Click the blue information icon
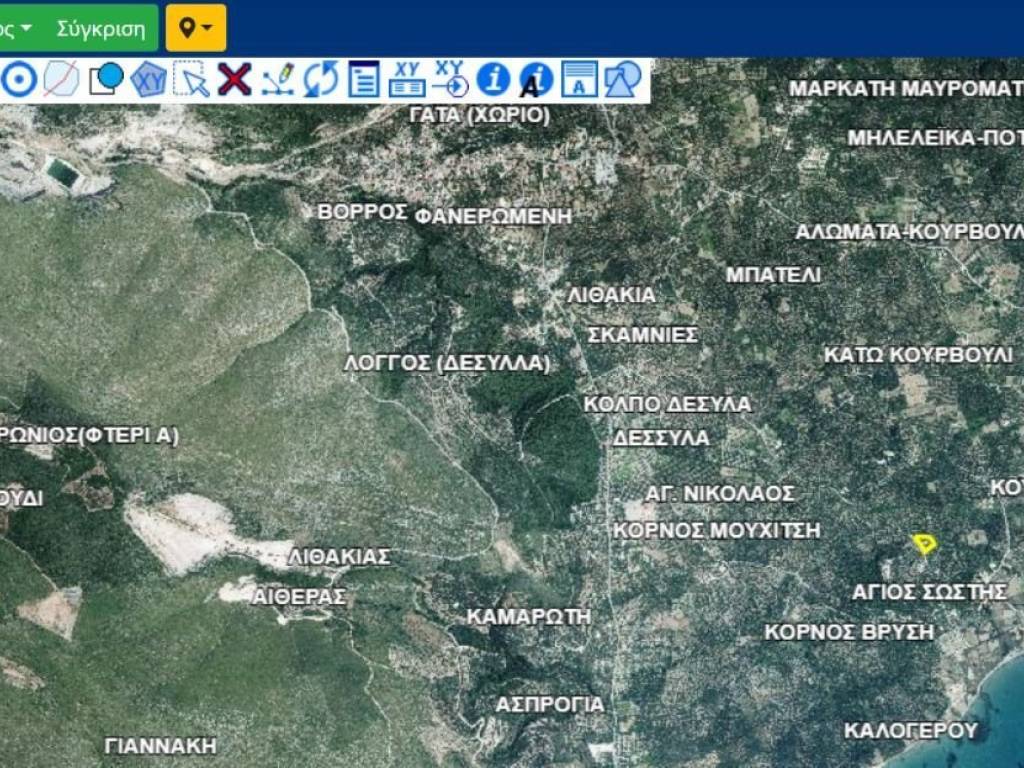The height and width of the screenshot is (768, 1024). 493,79
